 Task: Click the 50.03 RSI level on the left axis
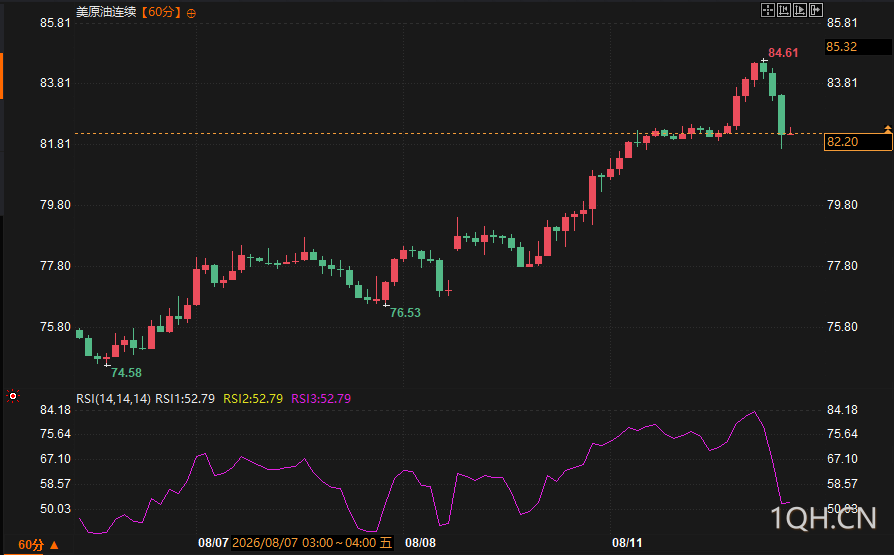[x=55, y=509]
